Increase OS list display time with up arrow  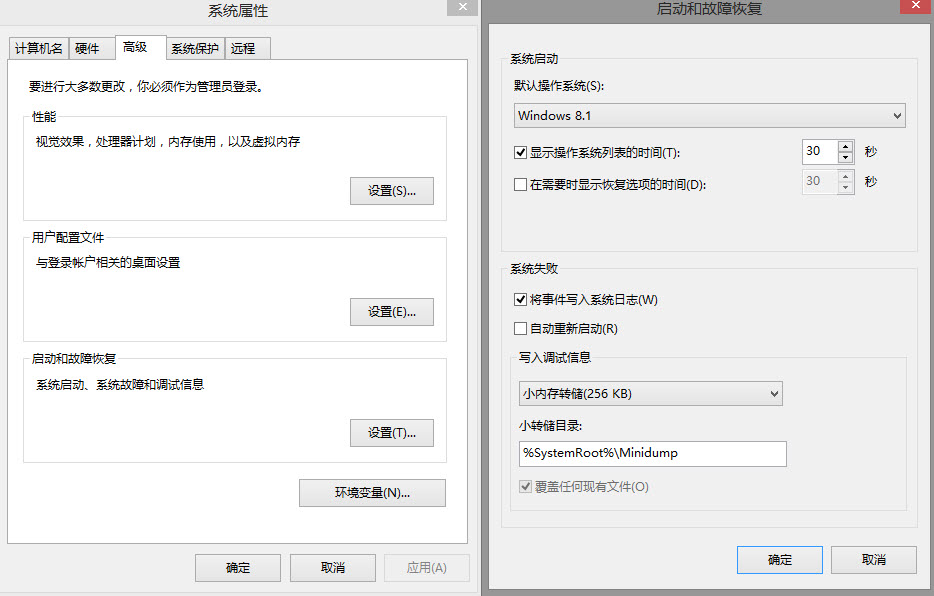(x=845, y=147)
